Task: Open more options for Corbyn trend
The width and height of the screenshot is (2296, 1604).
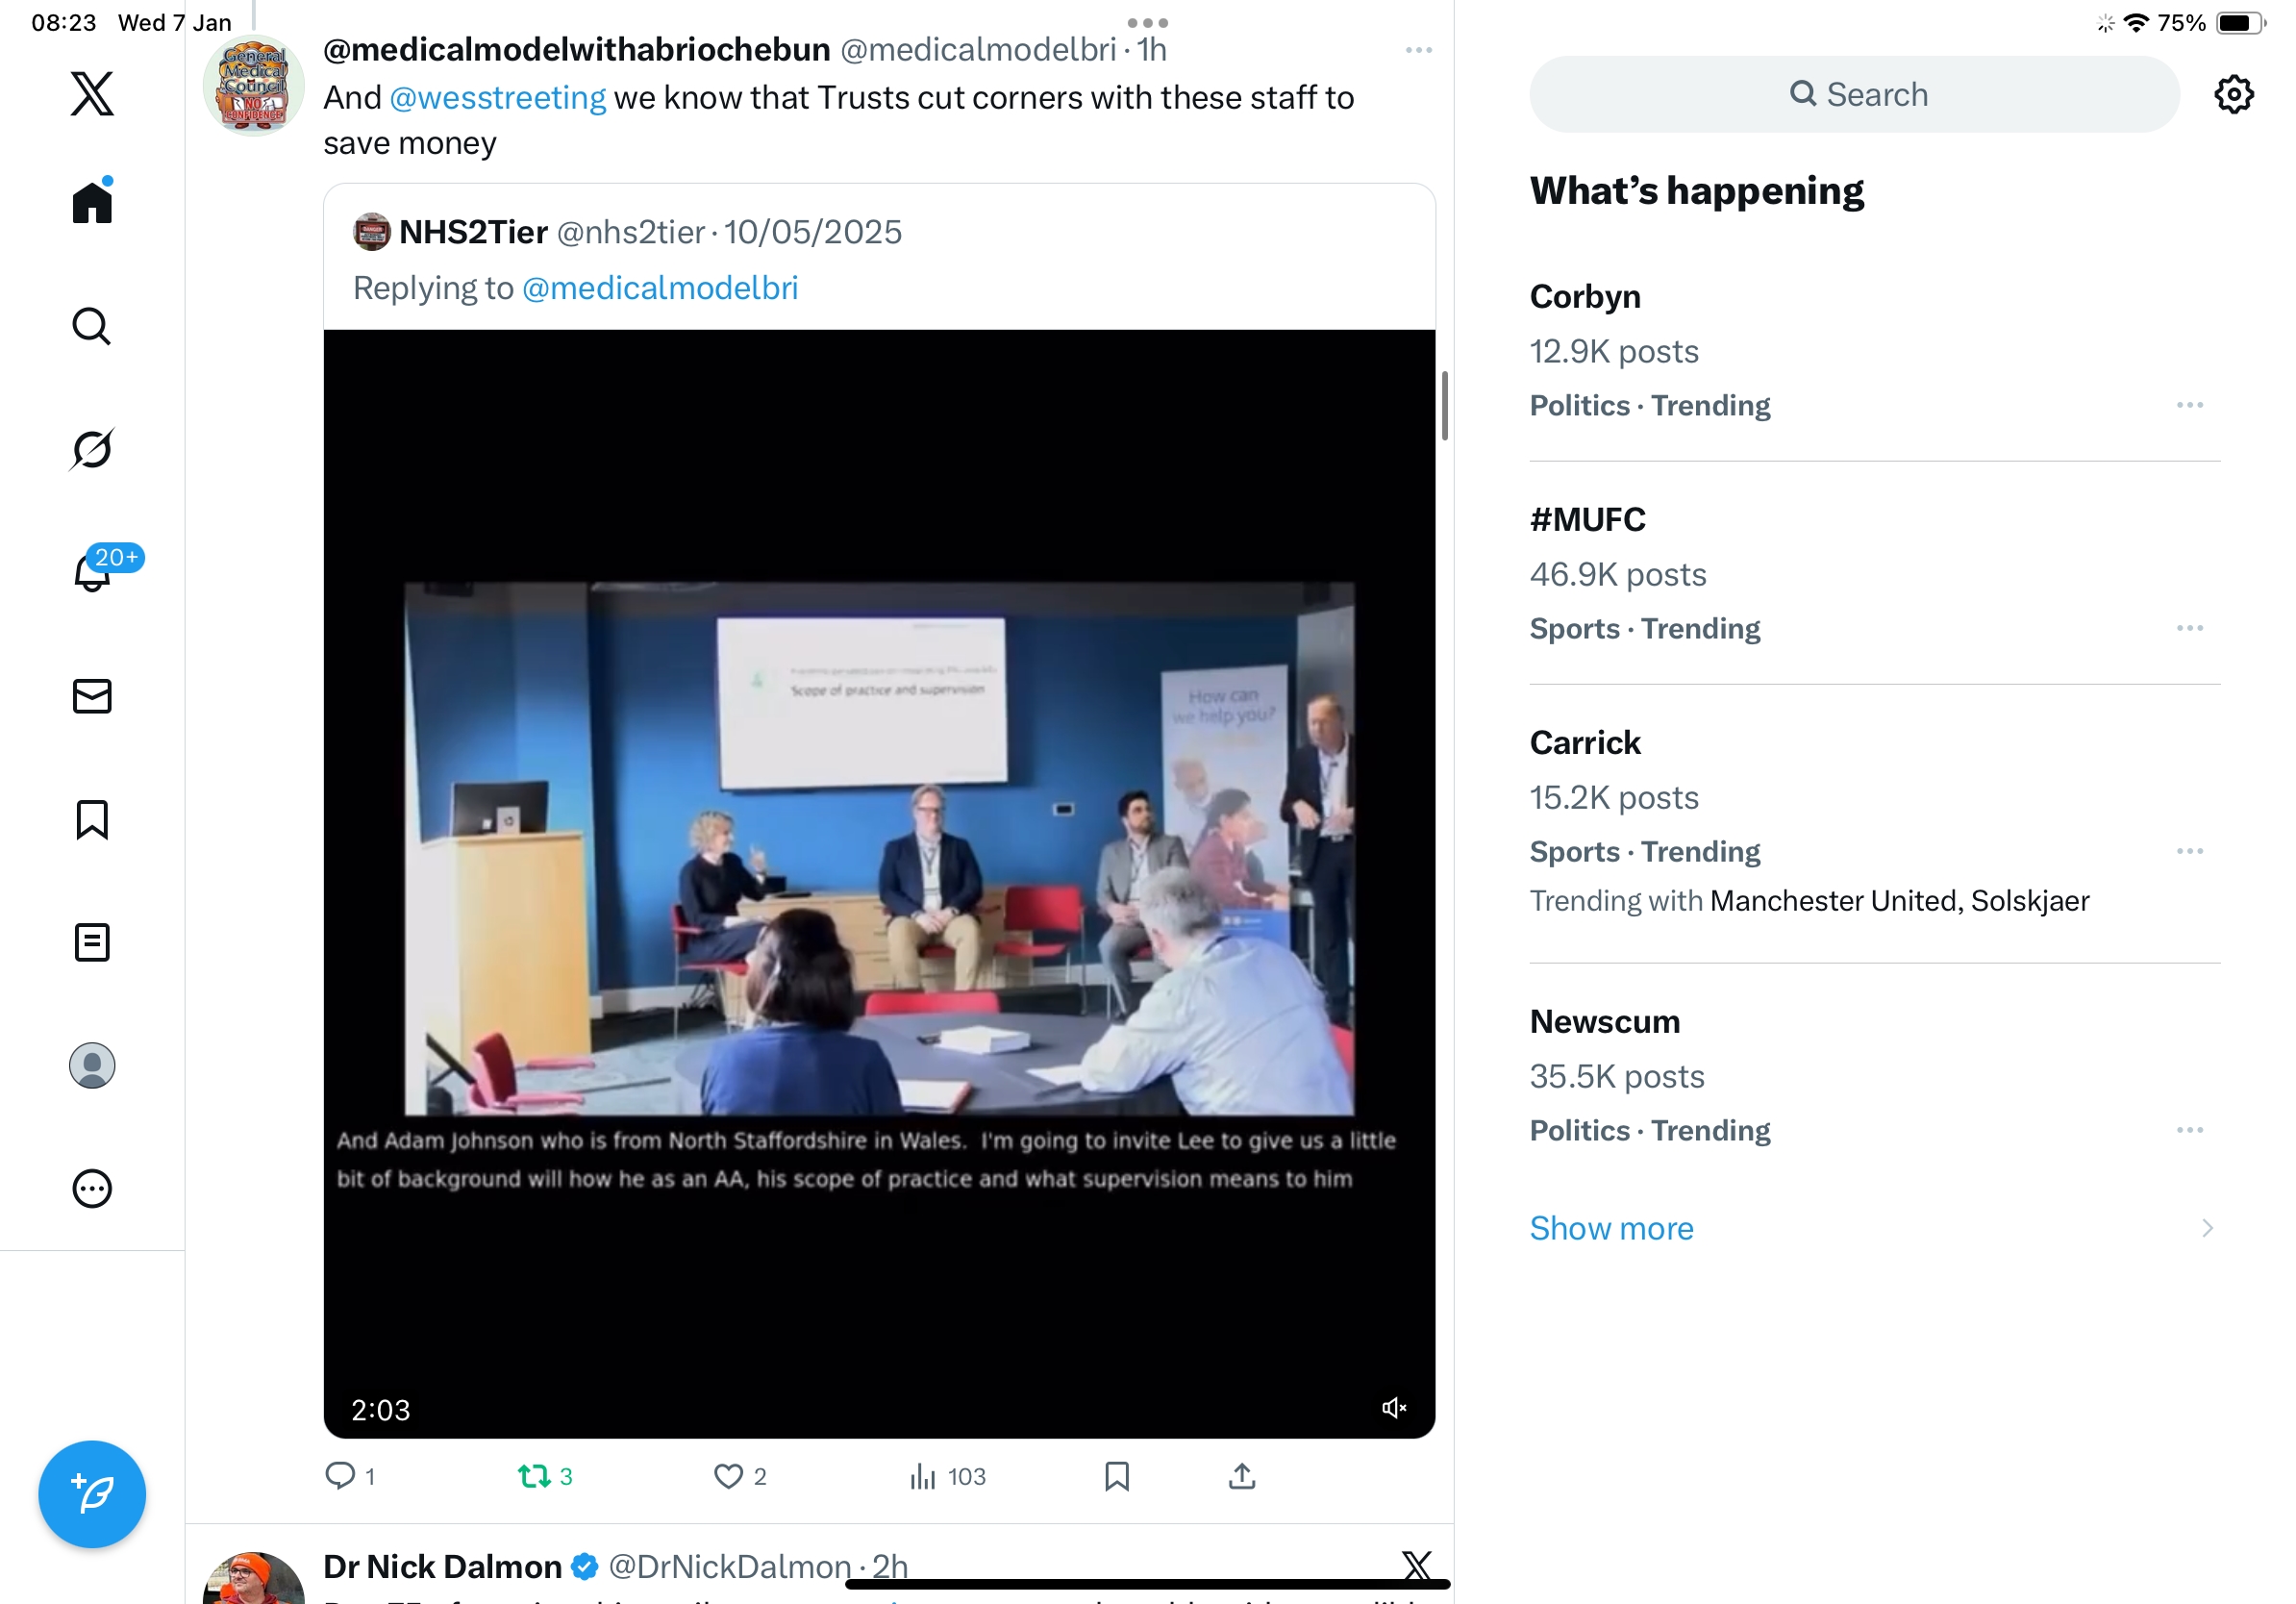Action: pos(2189,405)
